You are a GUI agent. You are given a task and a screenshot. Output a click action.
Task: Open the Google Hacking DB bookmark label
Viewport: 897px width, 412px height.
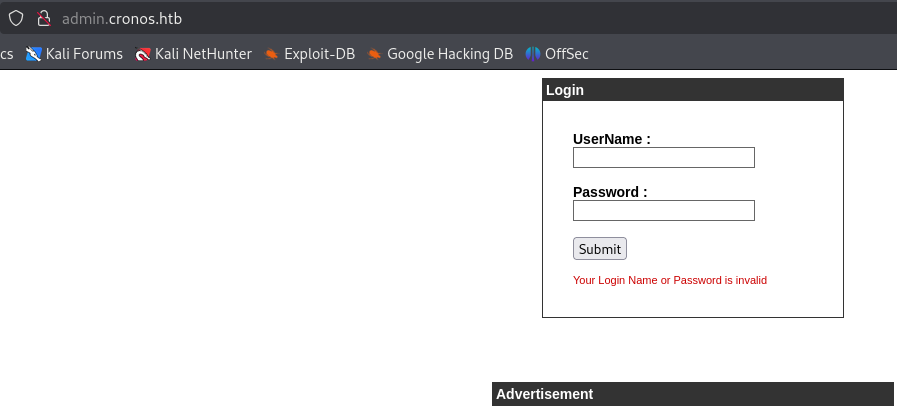tap(449, 54)
